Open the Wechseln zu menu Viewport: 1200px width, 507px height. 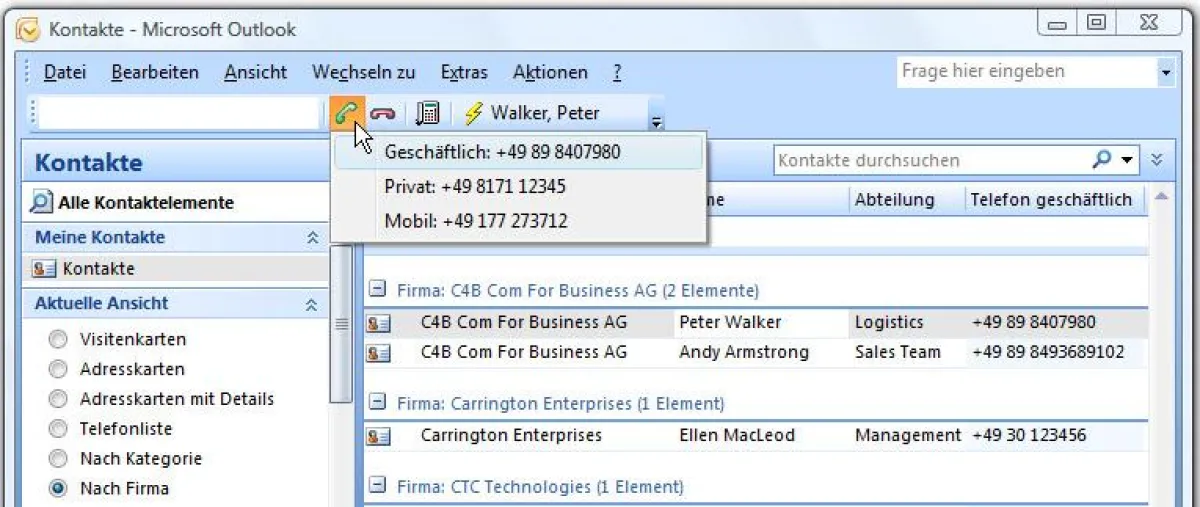click(363, 72)
